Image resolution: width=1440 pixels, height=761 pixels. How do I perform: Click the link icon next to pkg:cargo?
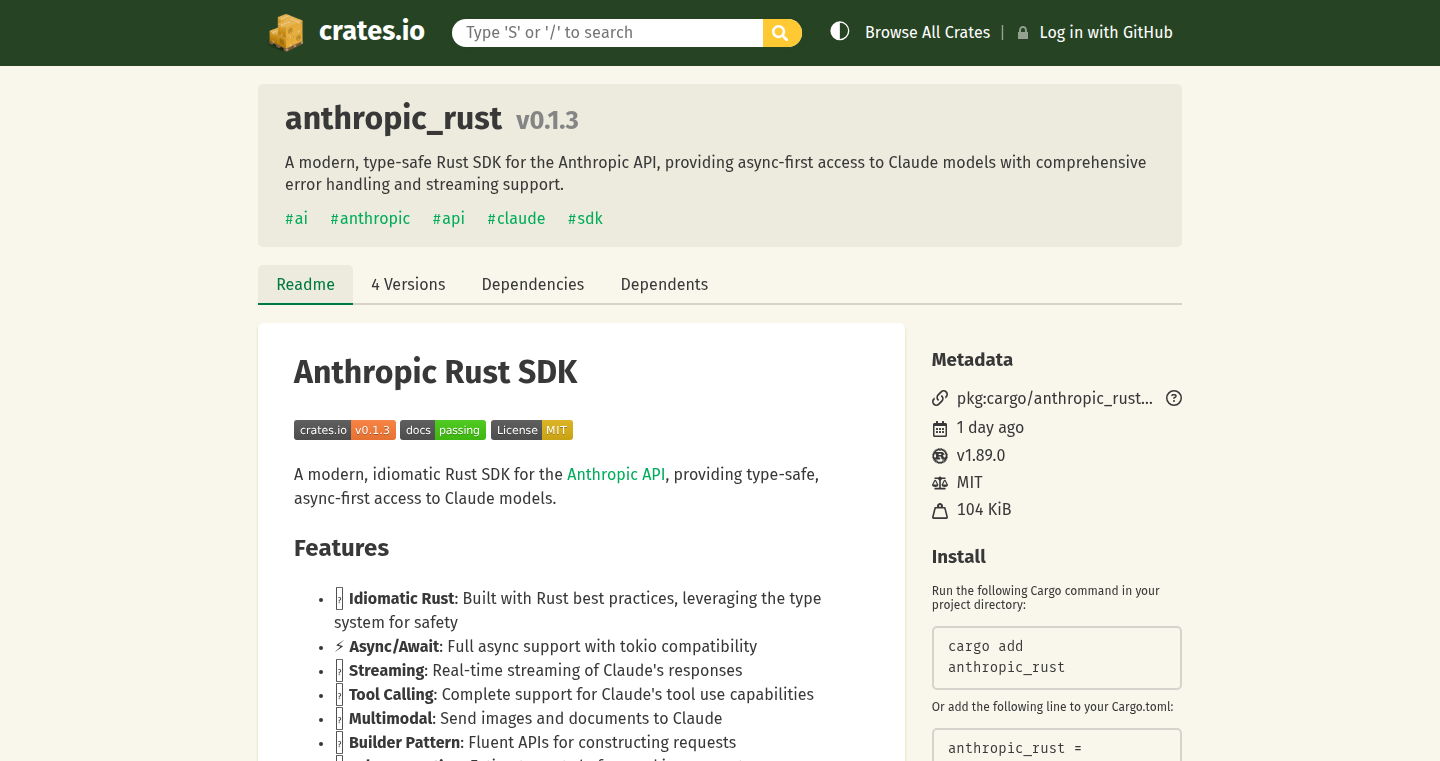(940, 398)
